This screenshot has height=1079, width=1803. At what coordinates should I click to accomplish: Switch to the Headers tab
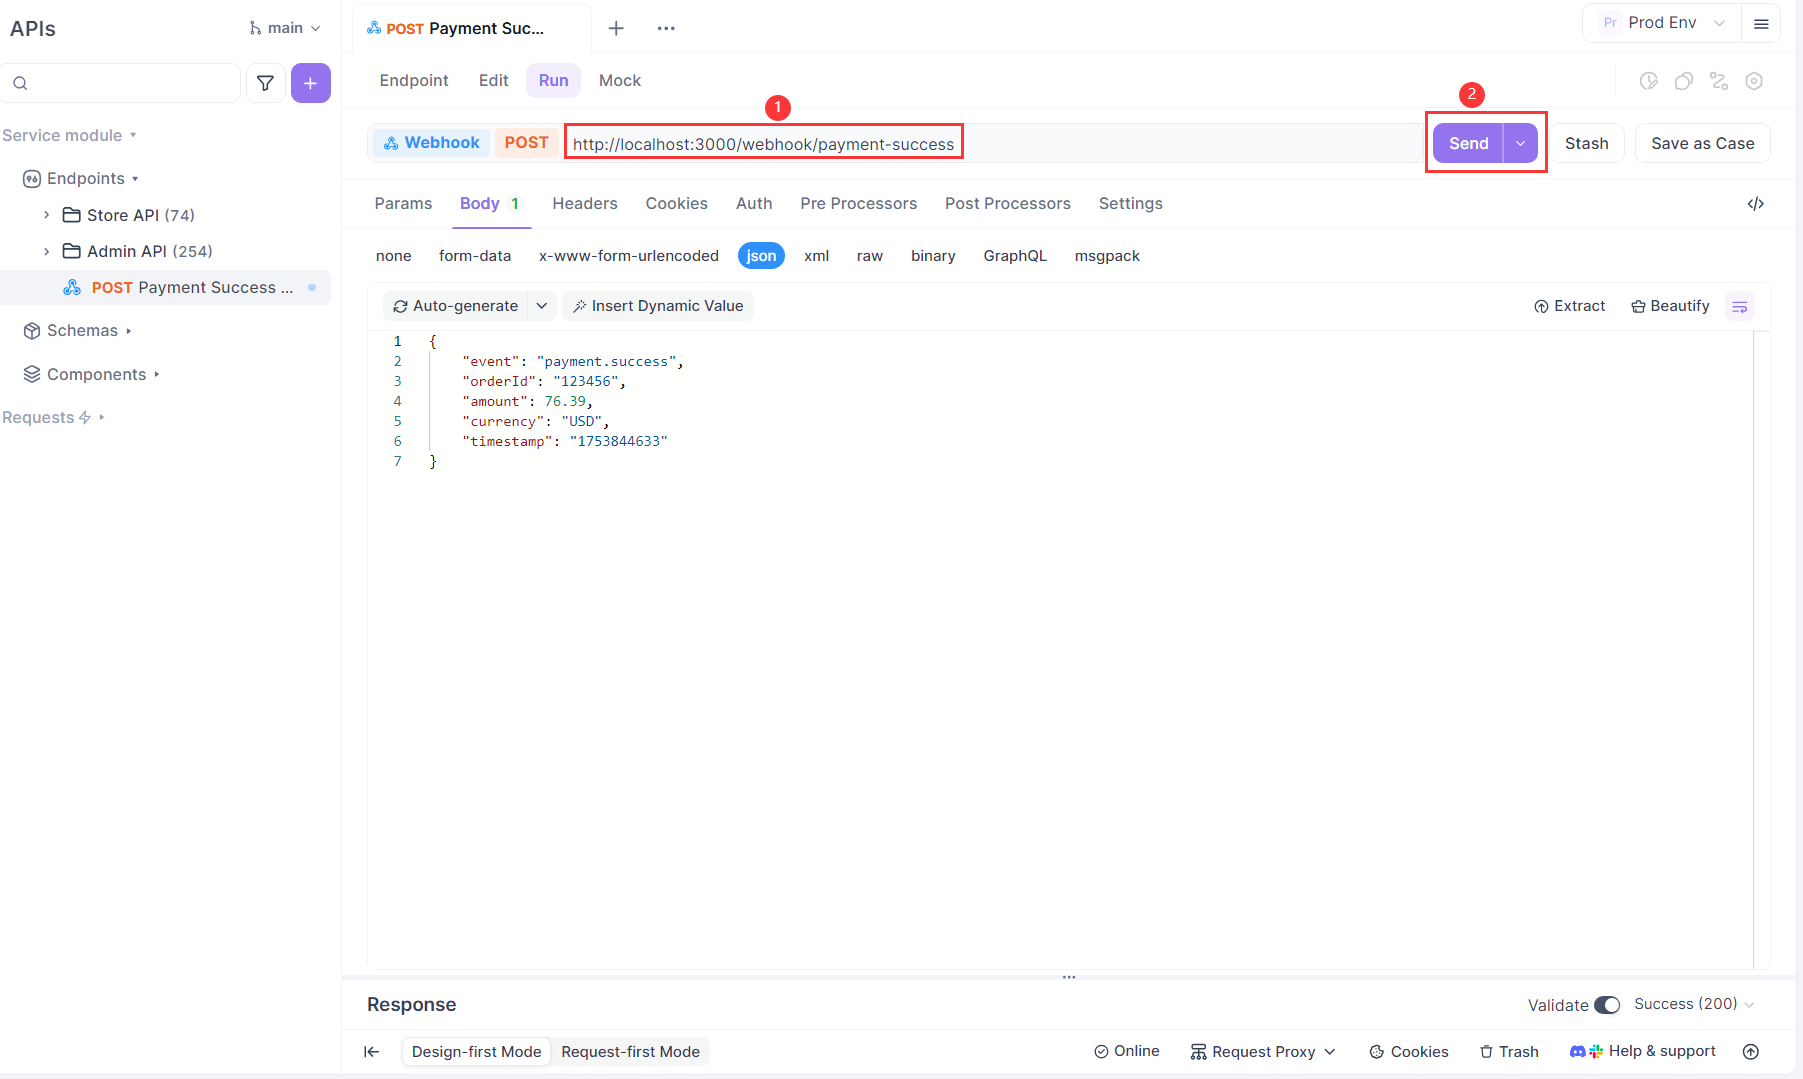[x=584, y=204]
